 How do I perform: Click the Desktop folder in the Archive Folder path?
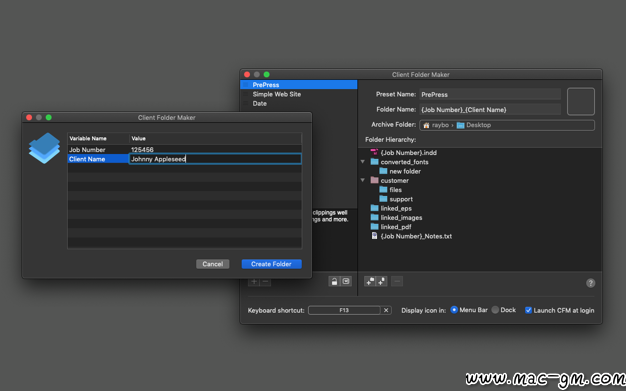pos(474,125)
